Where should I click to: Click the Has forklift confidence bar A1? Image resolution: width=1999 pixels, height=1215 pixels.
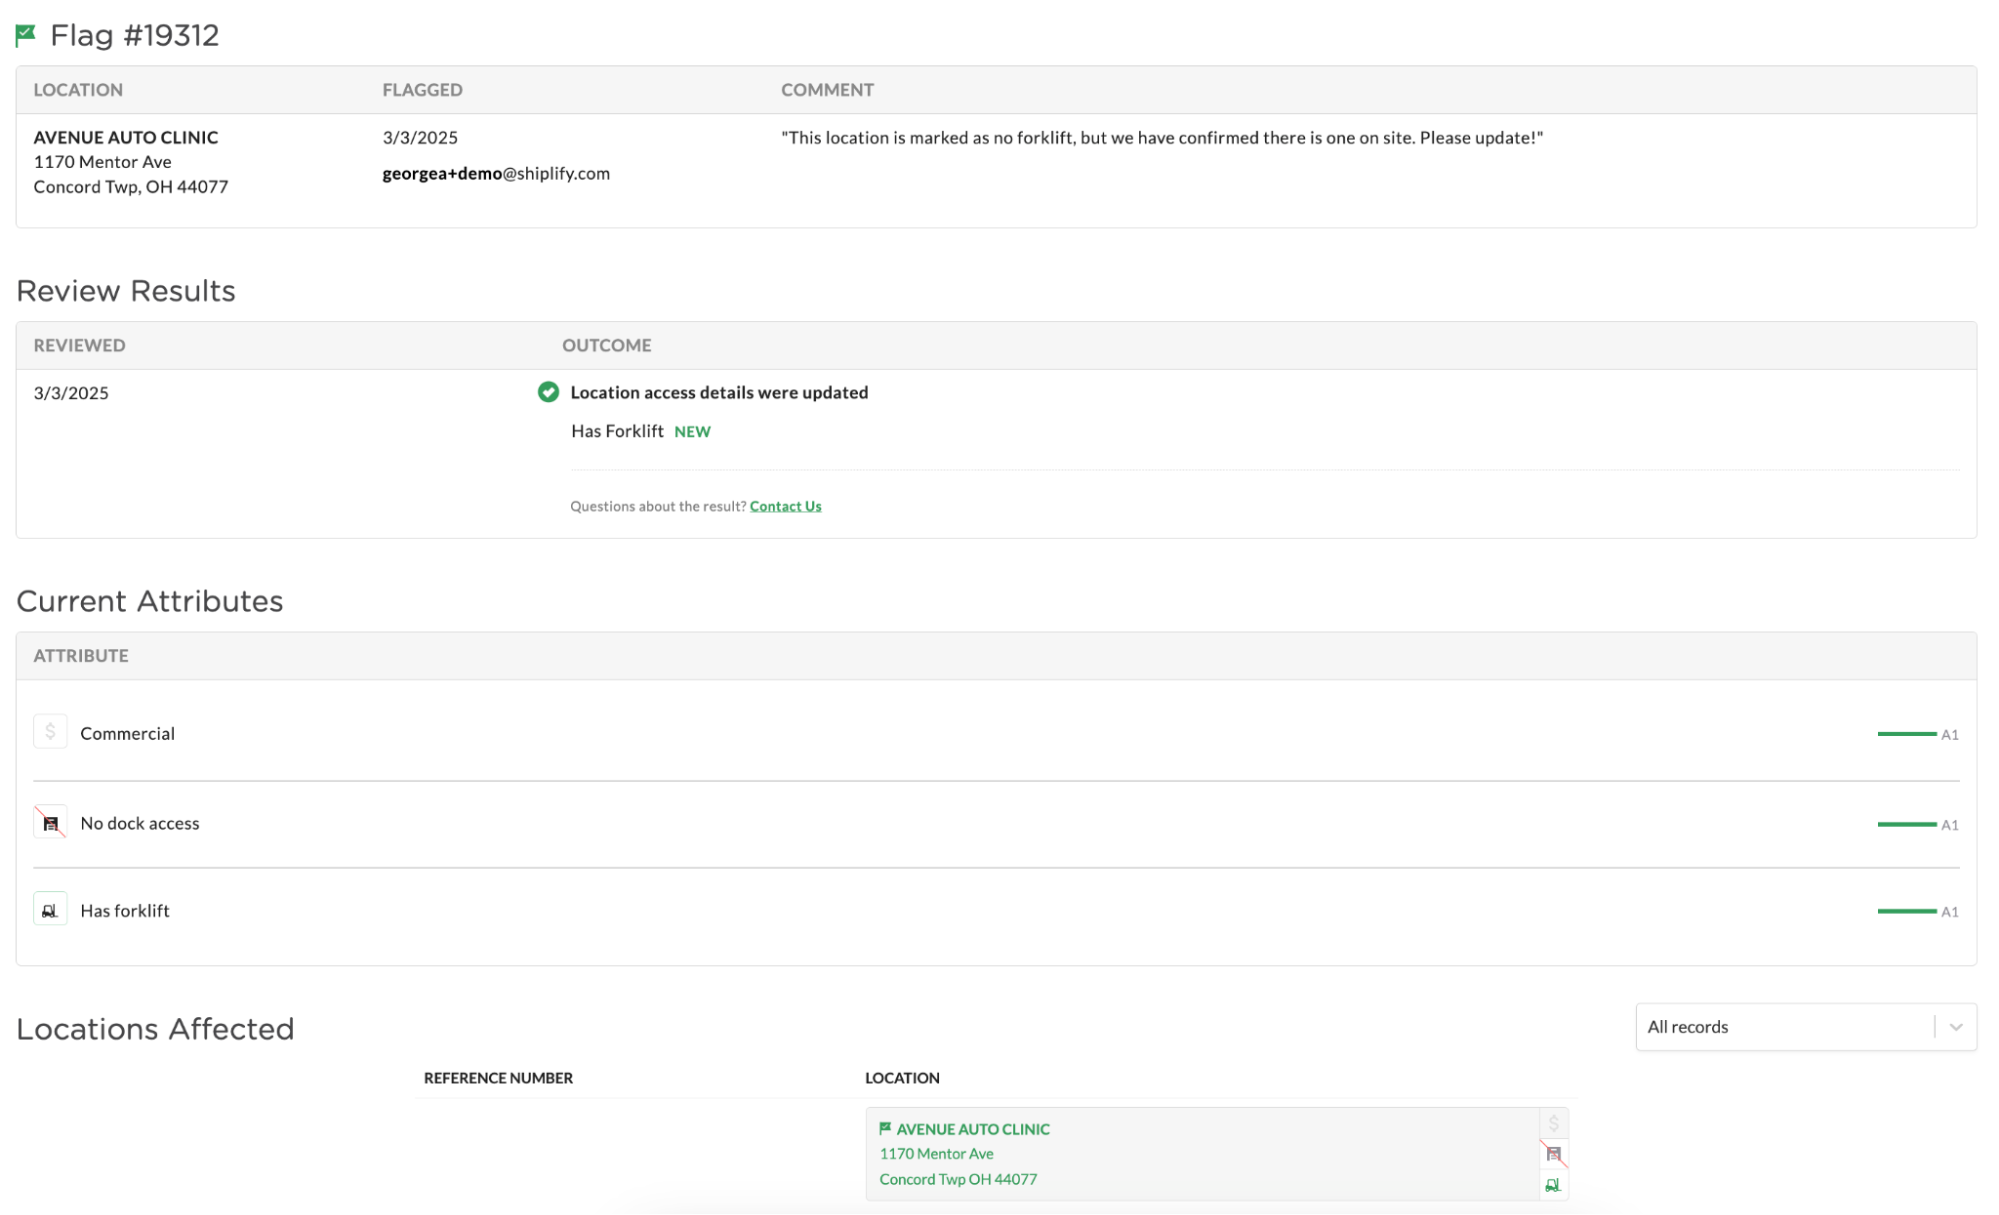click(x=1907, y=911)
